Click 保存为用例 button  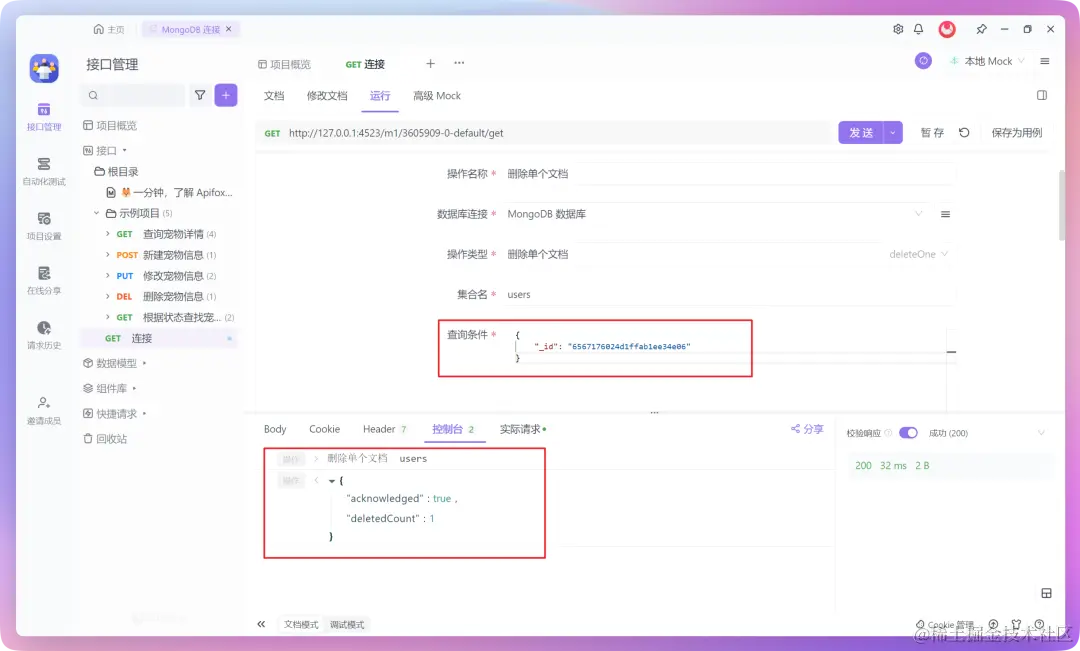[1017, 132]
